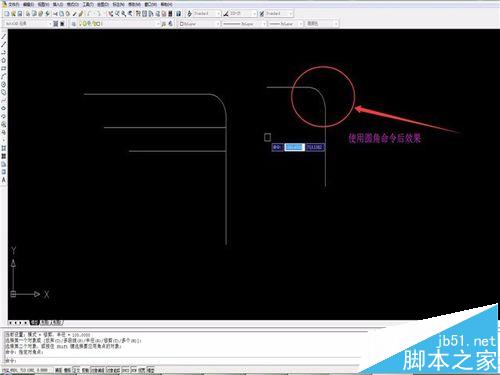
Task: Open the table style Standard dropdown
Action: (279, 14)
